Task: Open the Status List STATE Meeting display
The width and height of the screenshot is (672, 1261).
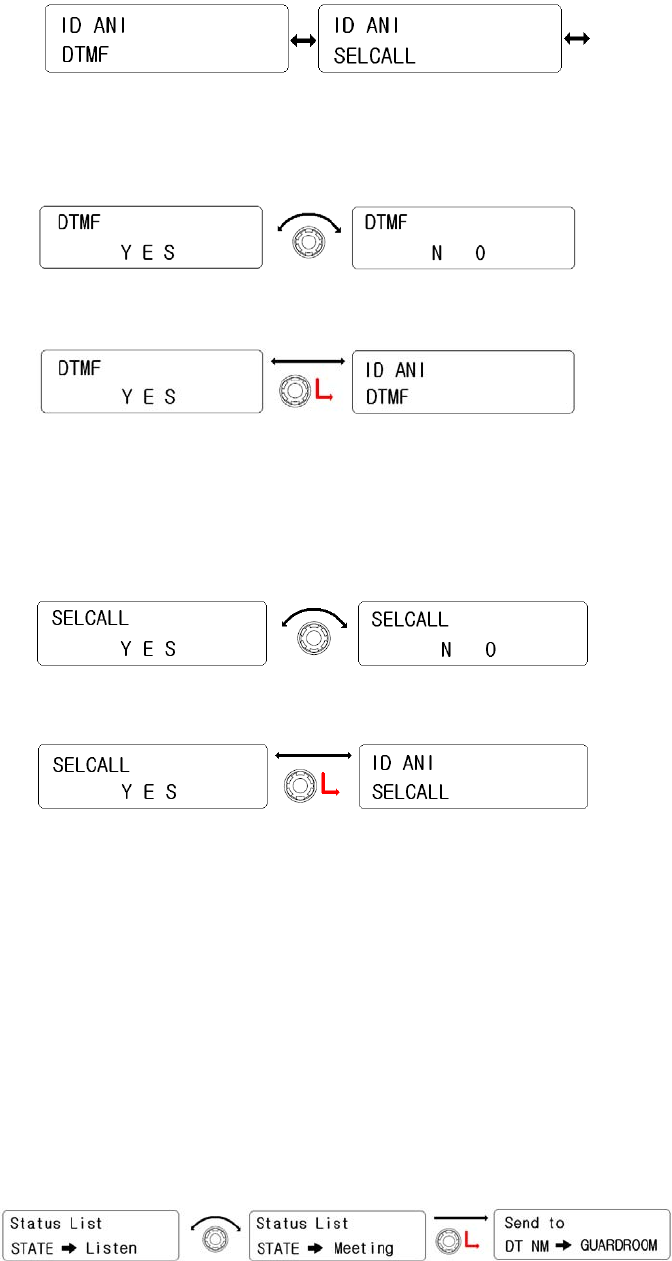Action: pos(336,1235)
